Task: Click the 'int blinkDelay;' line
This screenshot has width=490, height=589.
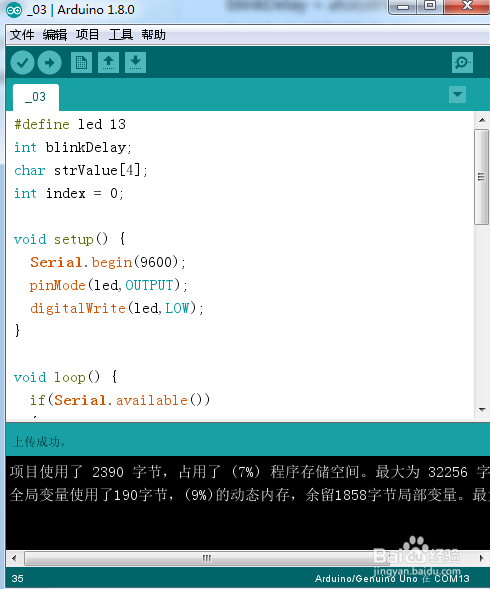Action: (73, 147)
